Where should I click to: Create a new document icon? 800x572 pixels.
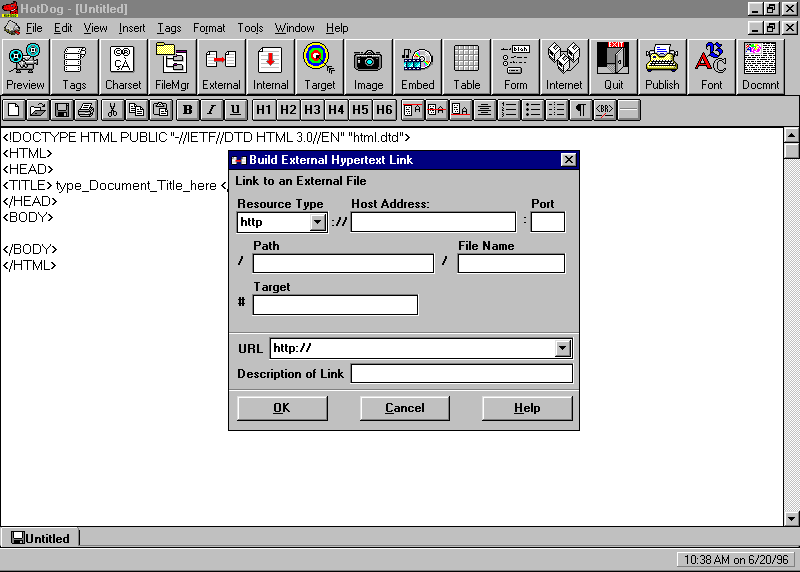(x=14, y=110)
